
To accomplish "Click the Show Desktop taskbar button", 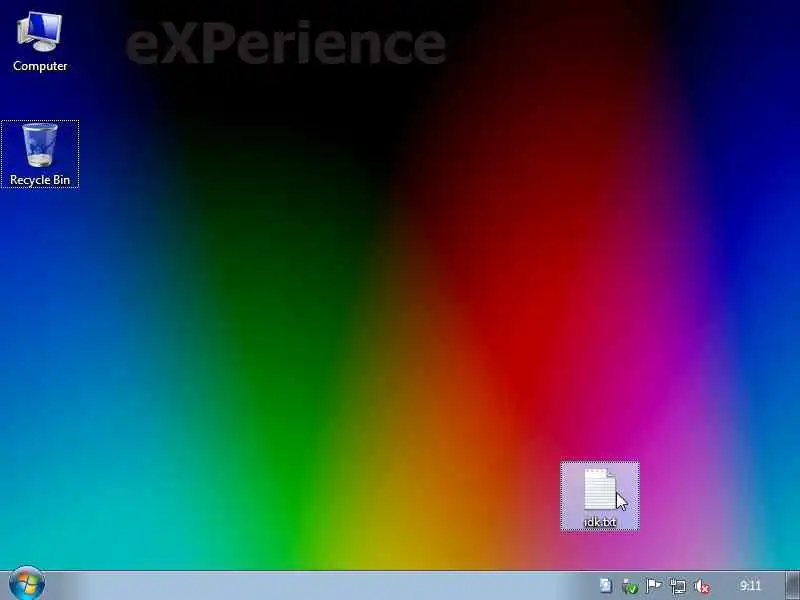I will pos(793,586).
